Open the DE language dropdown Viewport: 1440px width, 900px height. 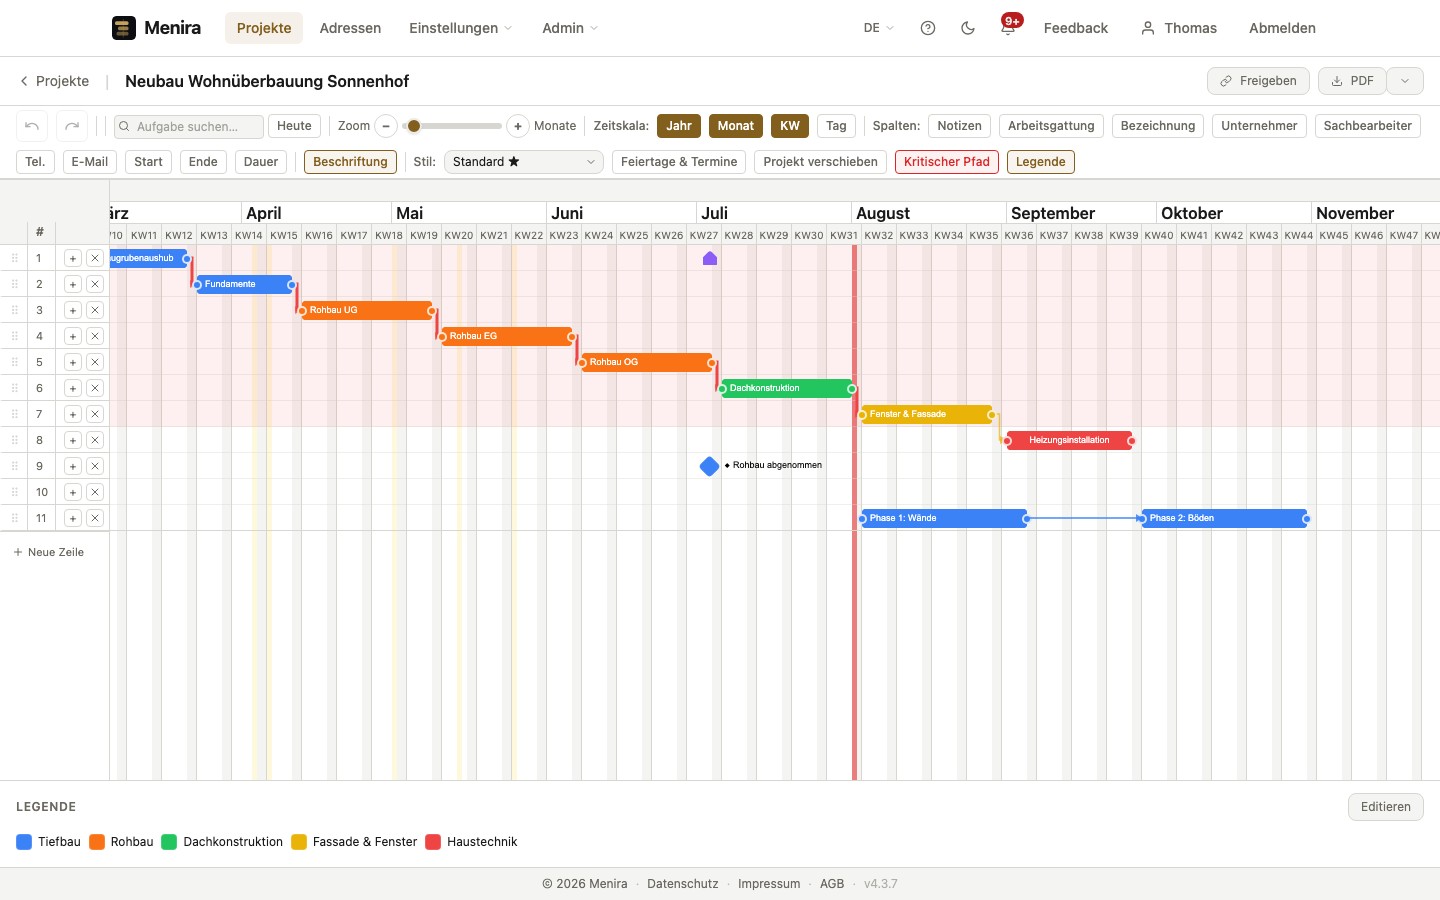tap(878, 28)
